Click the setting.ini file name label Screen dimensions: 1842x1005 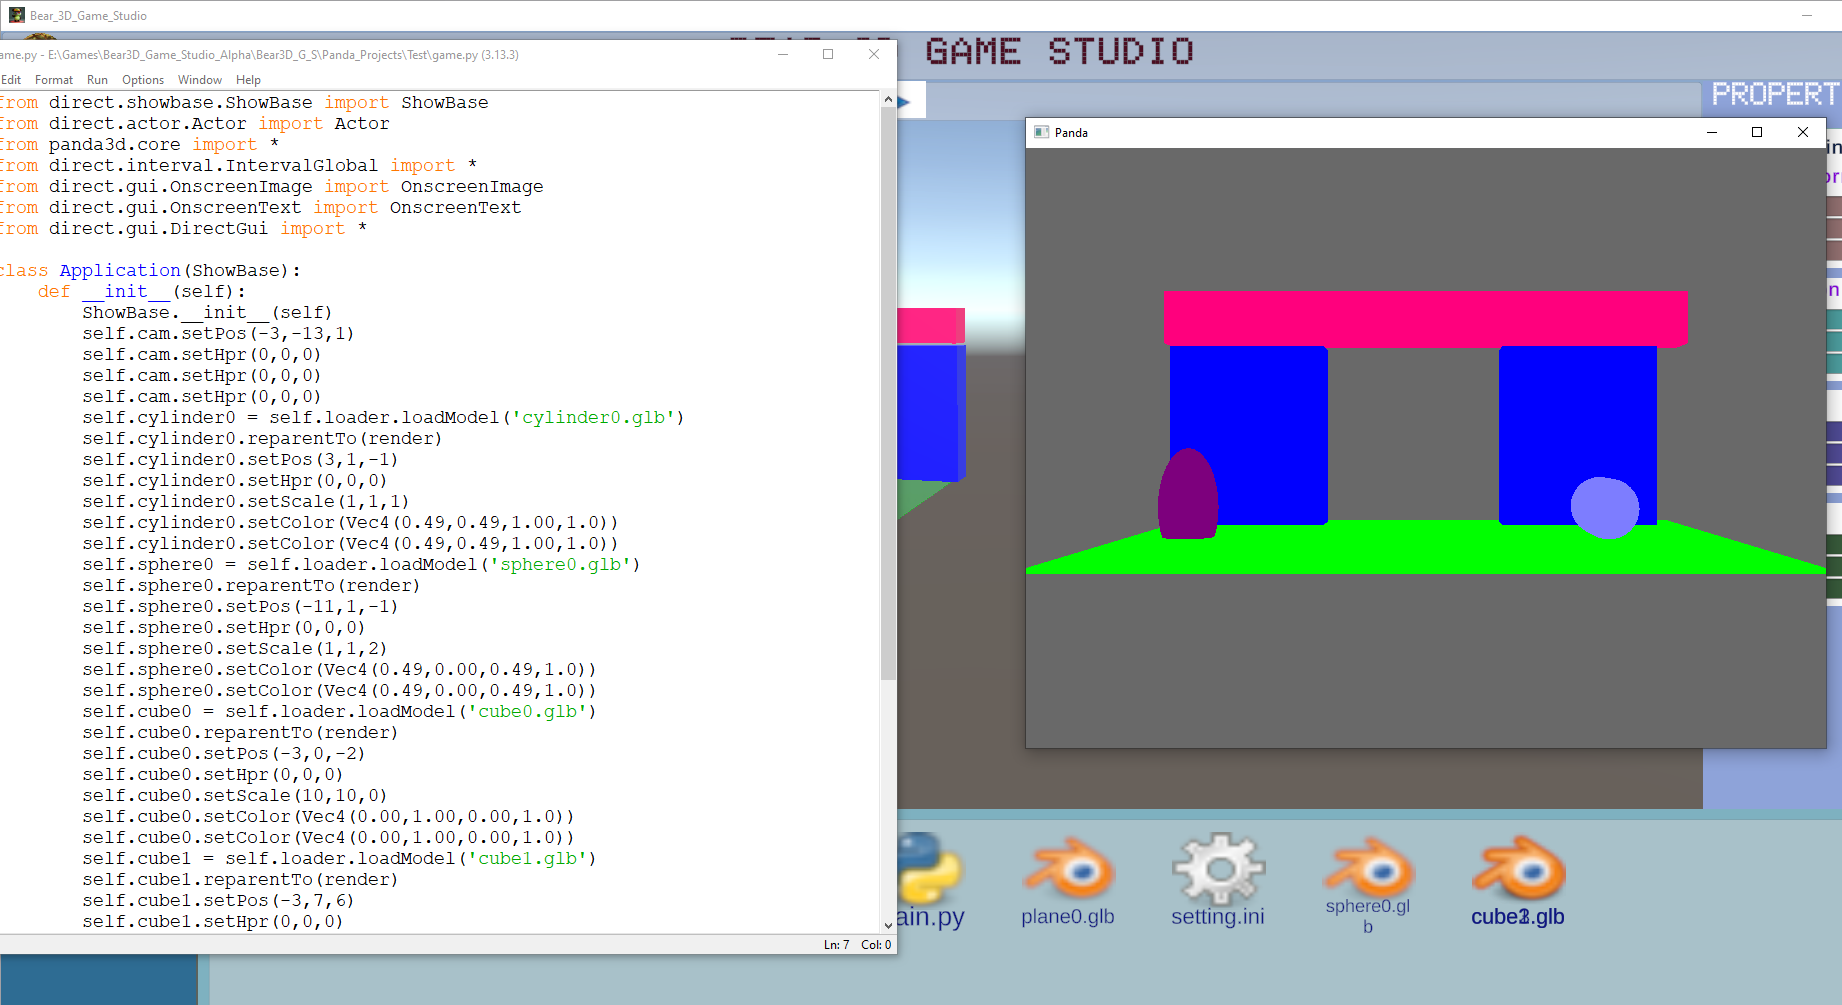[1218, 917]
